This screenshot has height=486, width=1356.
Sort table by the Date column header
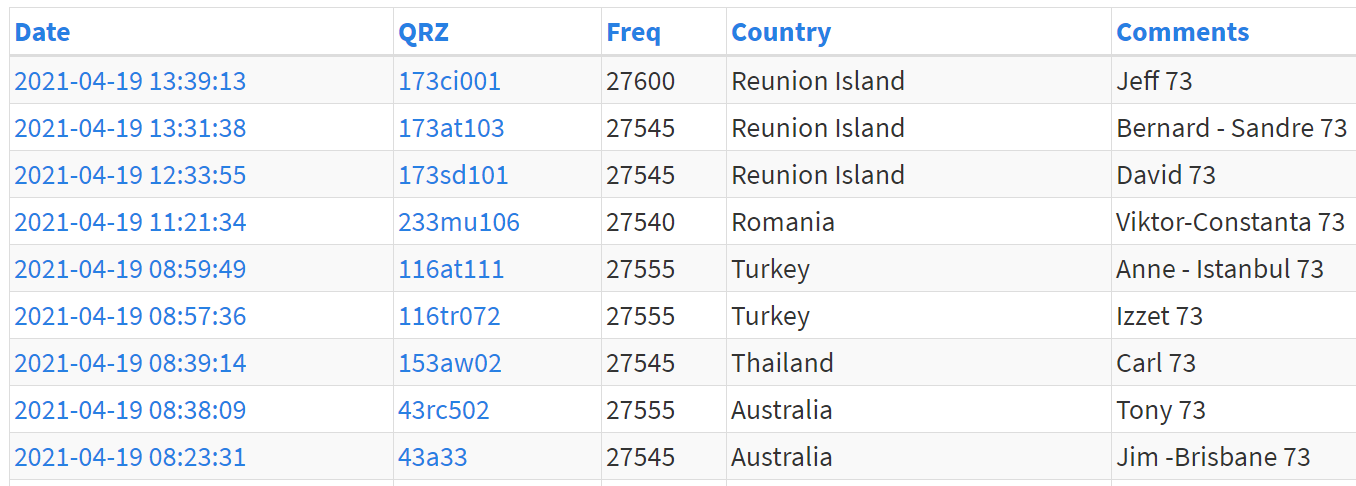(42, 32)
